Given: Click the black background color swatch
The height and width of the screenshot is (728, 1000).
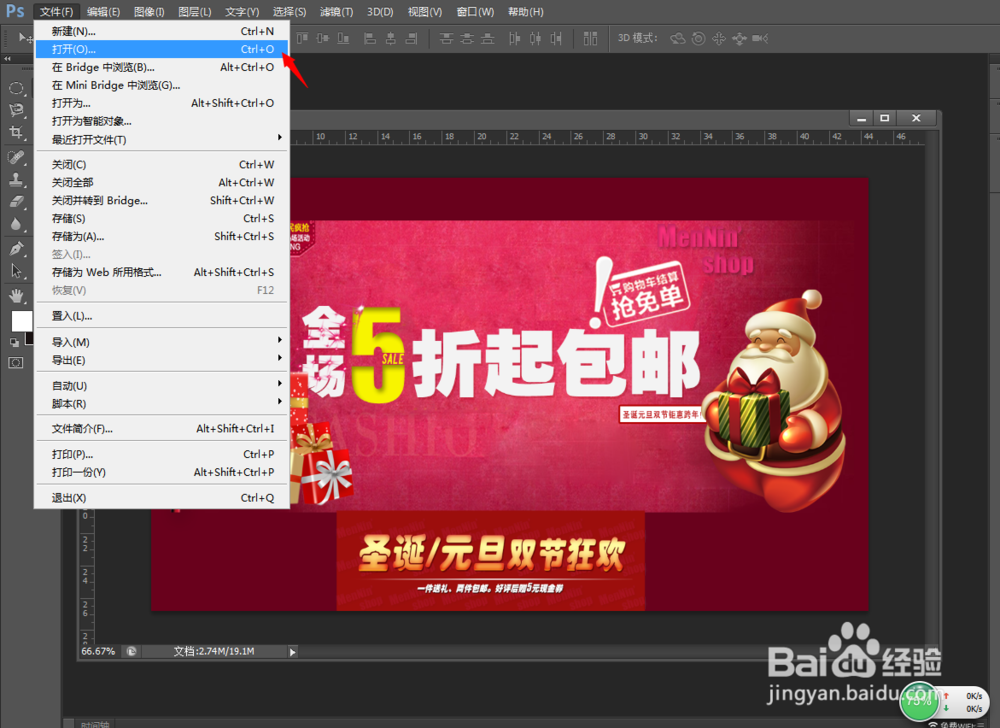Looking at the screenshot, I should click(x=29, y=339).
